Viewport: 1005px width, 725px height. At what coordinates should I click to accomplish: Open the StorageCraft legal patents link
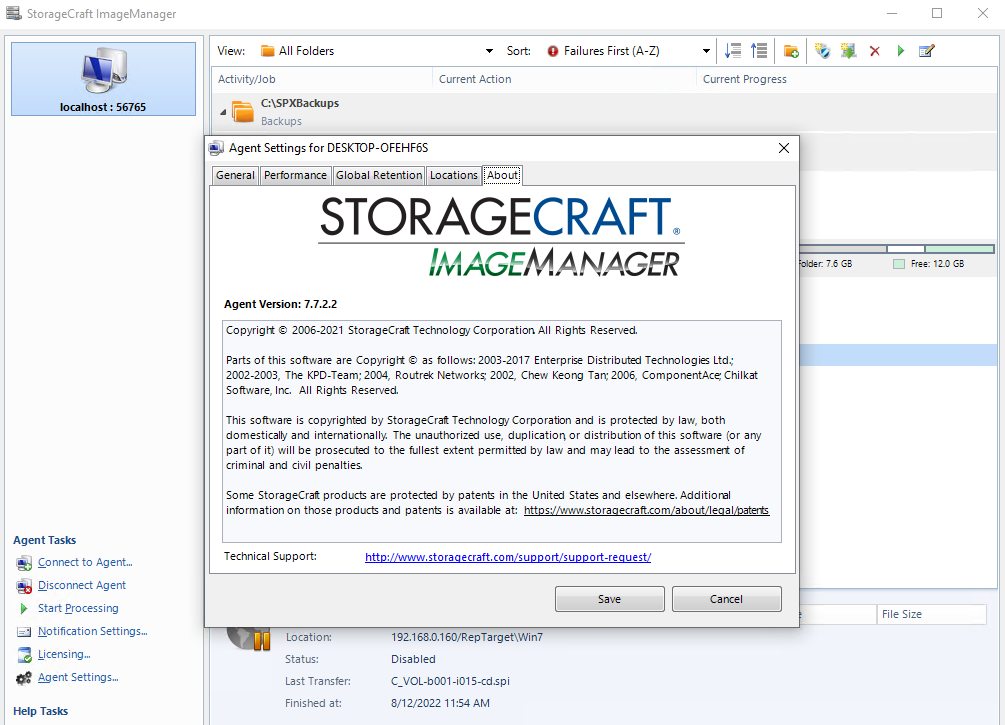[647, 510]
